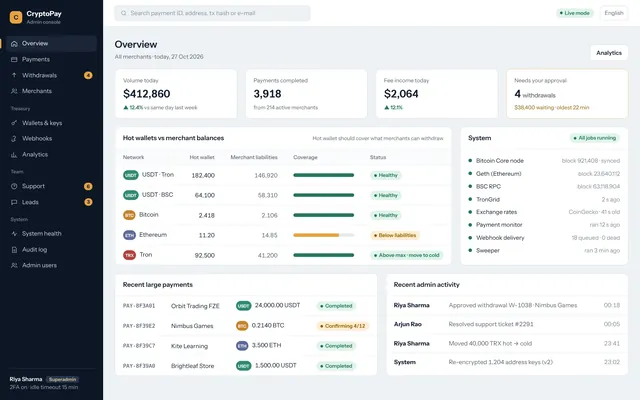Click the USDT coin icon for USDT·BSC
Viewport: 640px width, 400px height.
[x=131, y=195]
